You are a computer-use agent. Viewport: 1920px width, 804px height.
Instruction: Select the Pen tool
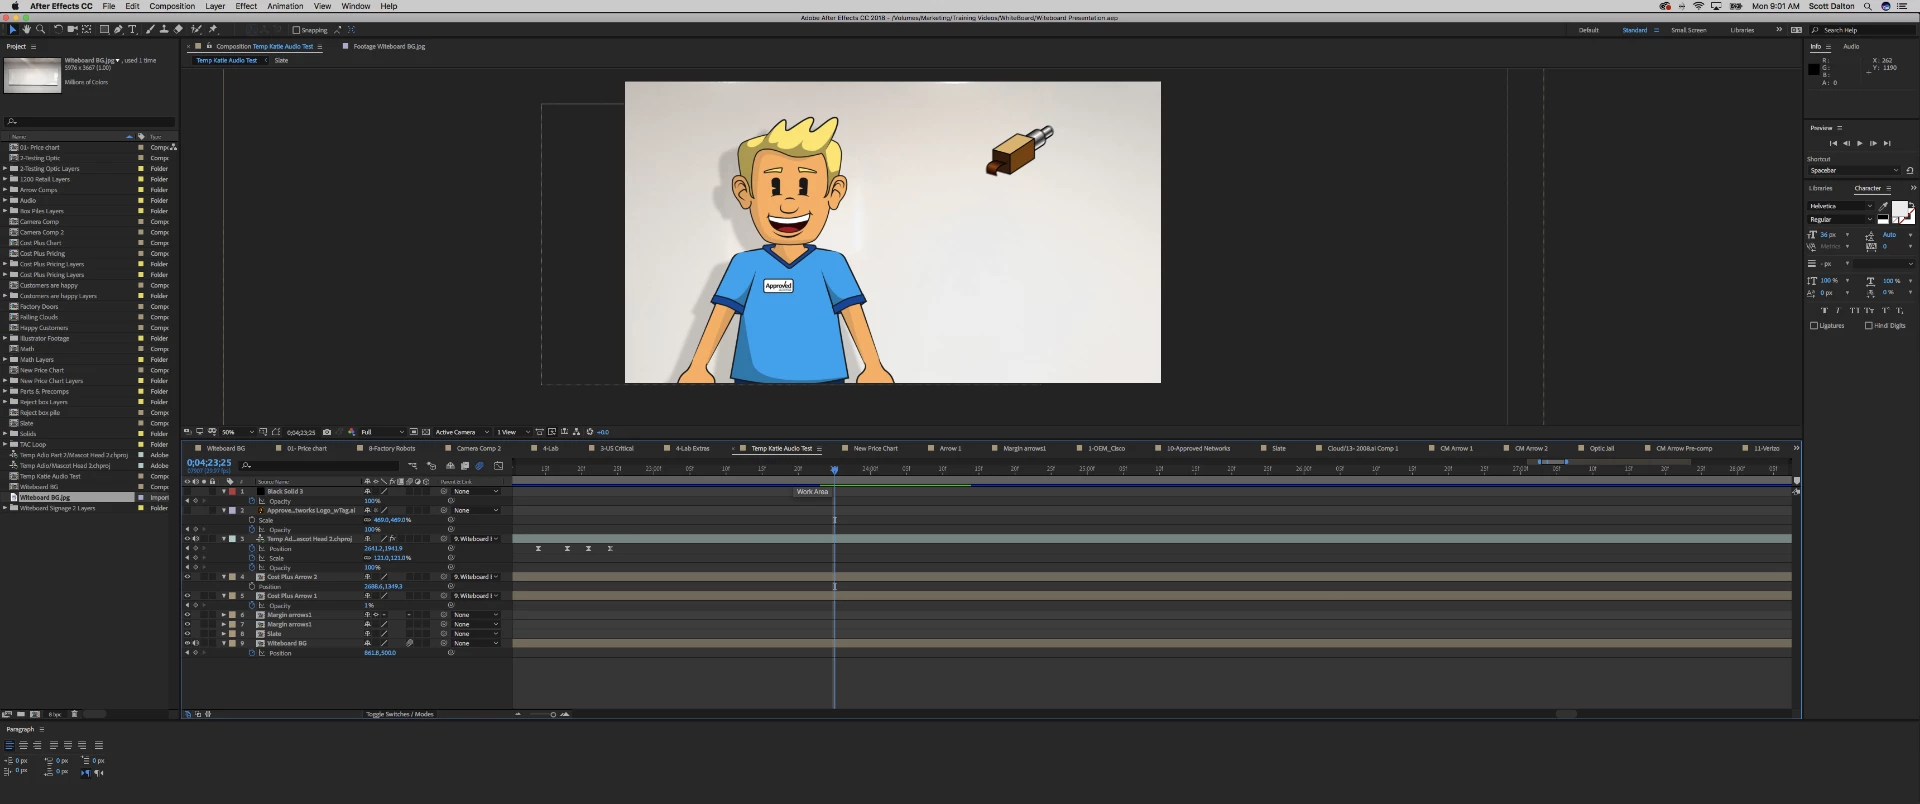point(118,29)
